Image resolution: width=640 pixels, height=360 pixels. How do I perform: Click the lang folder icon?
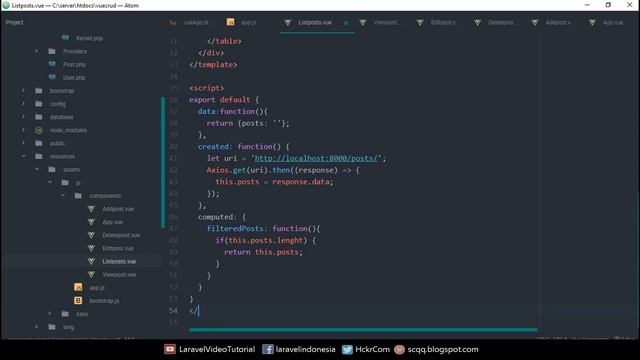(52, 327)
